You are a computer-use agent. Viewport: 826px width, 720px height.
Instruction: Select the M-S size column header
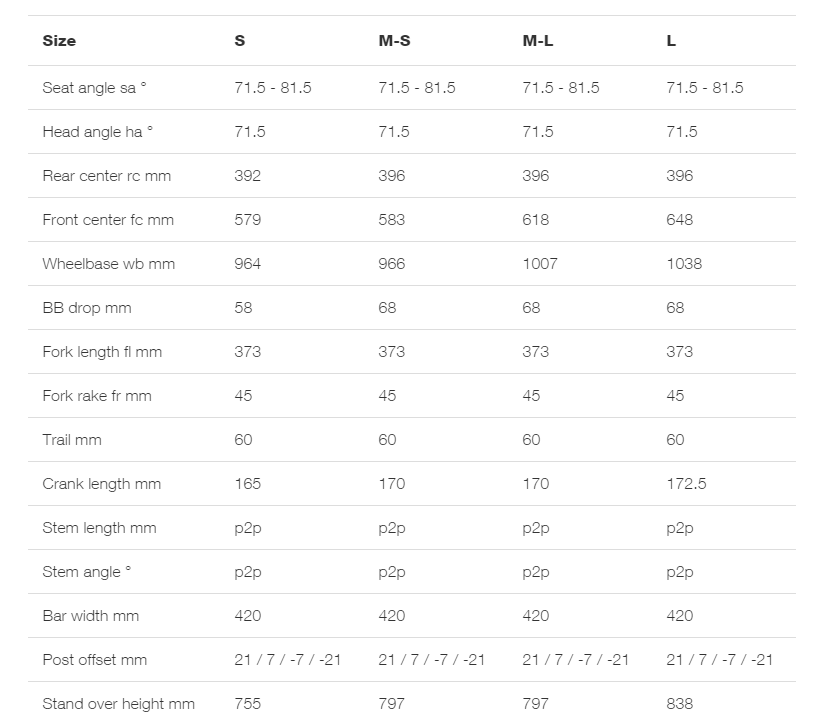(x=394, y=41)
